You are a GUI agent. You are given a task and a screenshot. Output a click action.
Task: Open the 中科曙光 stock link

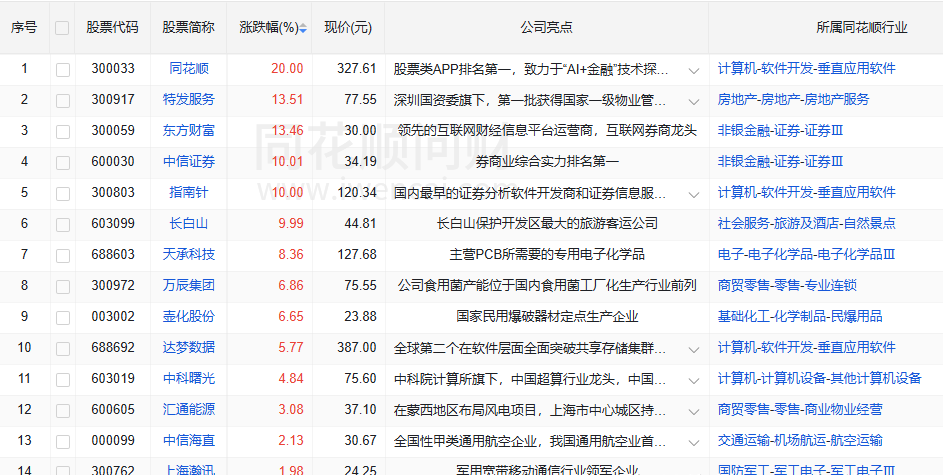point(189,379)
